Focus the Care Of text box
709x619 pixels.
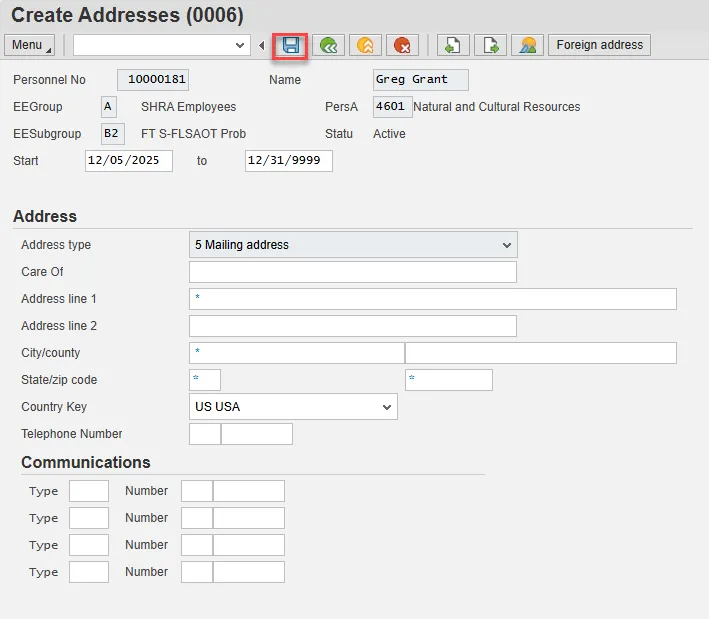352,272
